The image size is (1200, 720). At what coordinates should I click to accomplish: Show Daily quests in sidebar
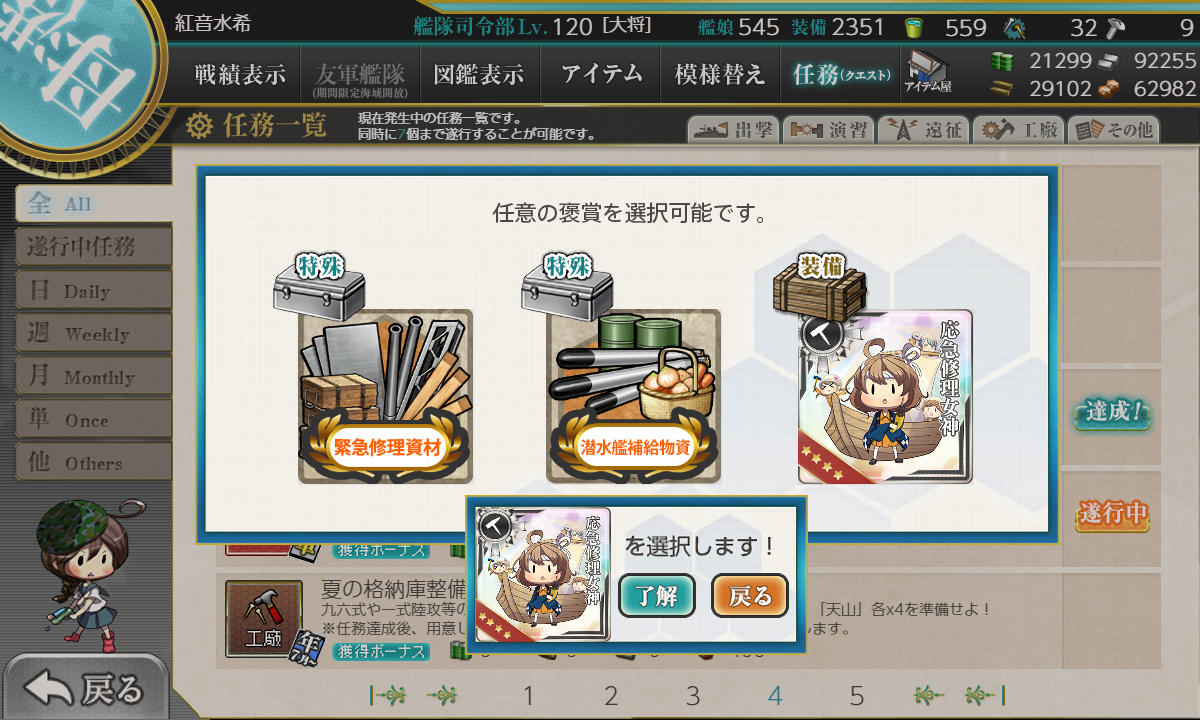[94, 291]
